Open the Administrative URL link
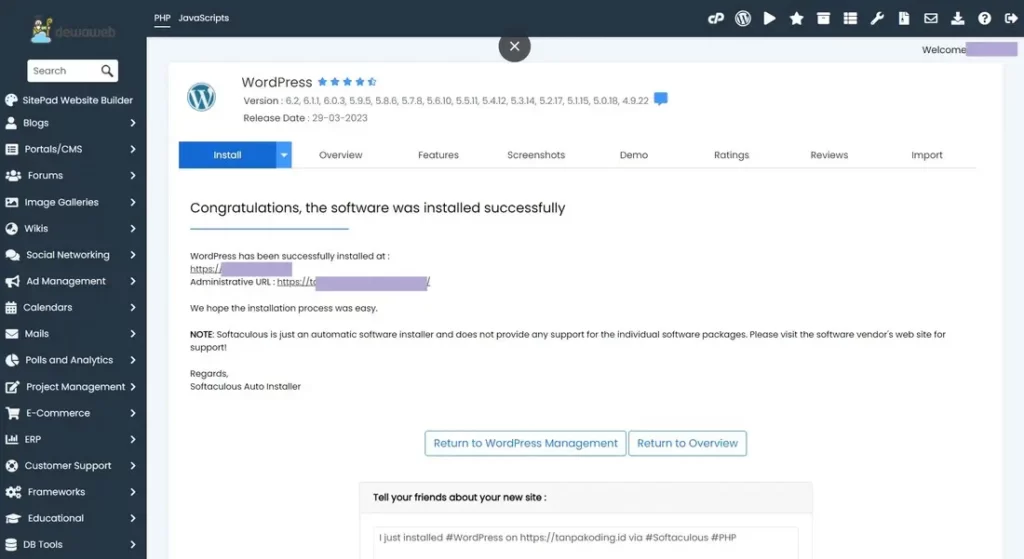This screenshot has height=559, width=1024. point(353,282)
